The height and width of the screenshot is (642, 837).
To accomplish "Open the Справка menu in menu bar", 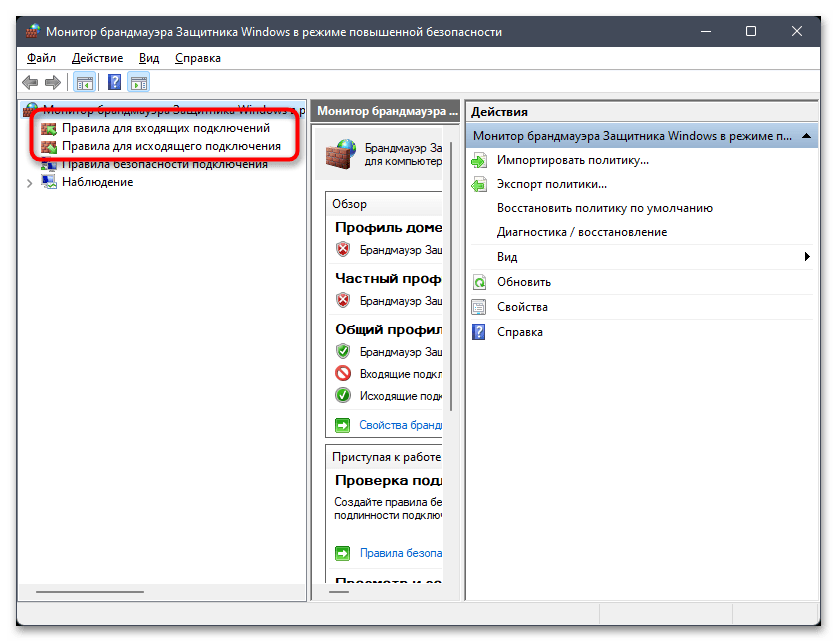I will 198,58.
